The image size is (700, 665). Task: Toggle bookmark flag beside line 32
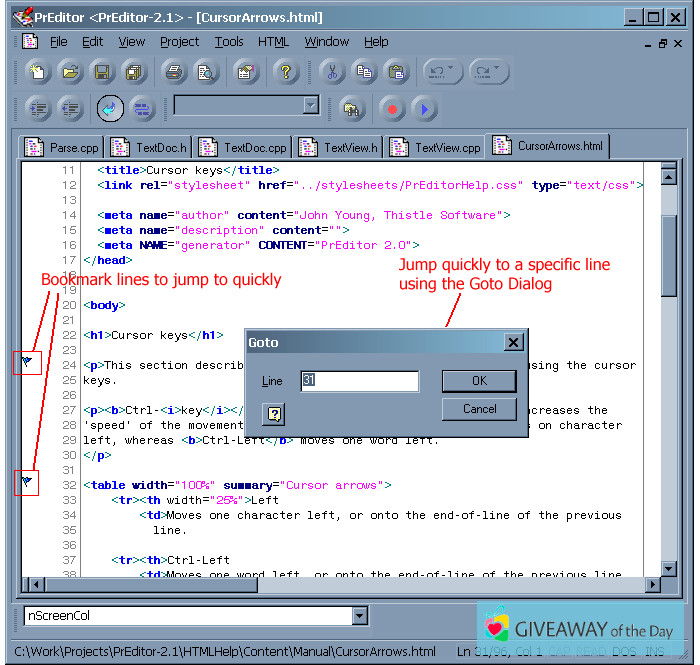point(27,483)
